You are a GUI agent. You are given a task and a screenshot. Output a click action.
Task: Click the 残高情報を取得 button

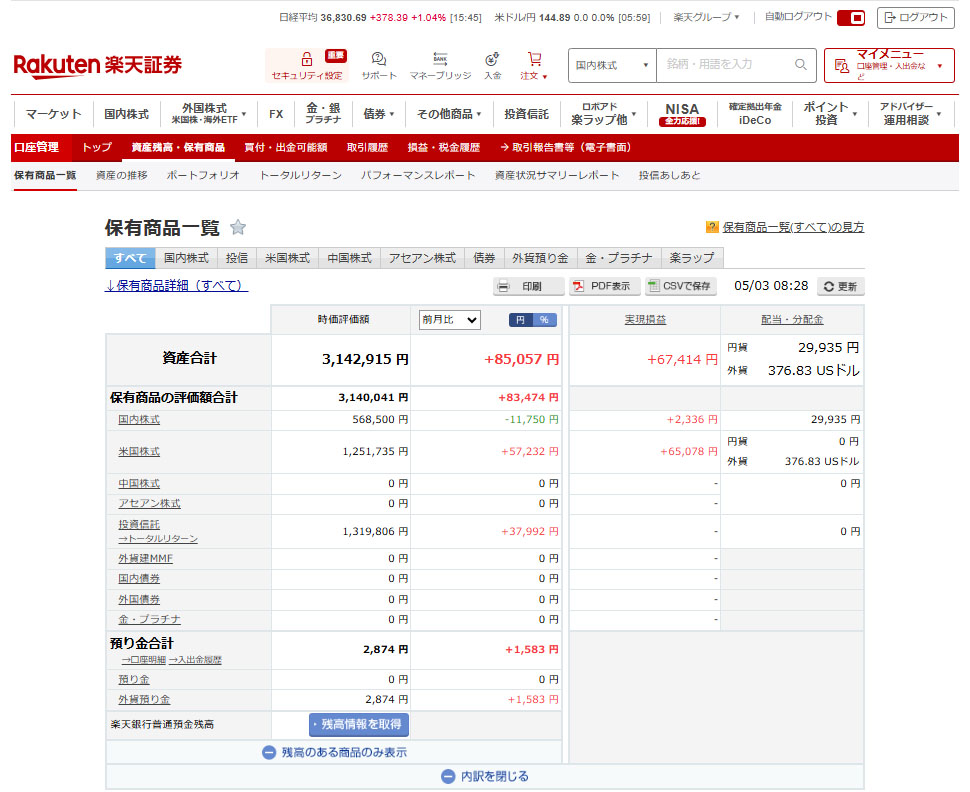pos(359,724)
